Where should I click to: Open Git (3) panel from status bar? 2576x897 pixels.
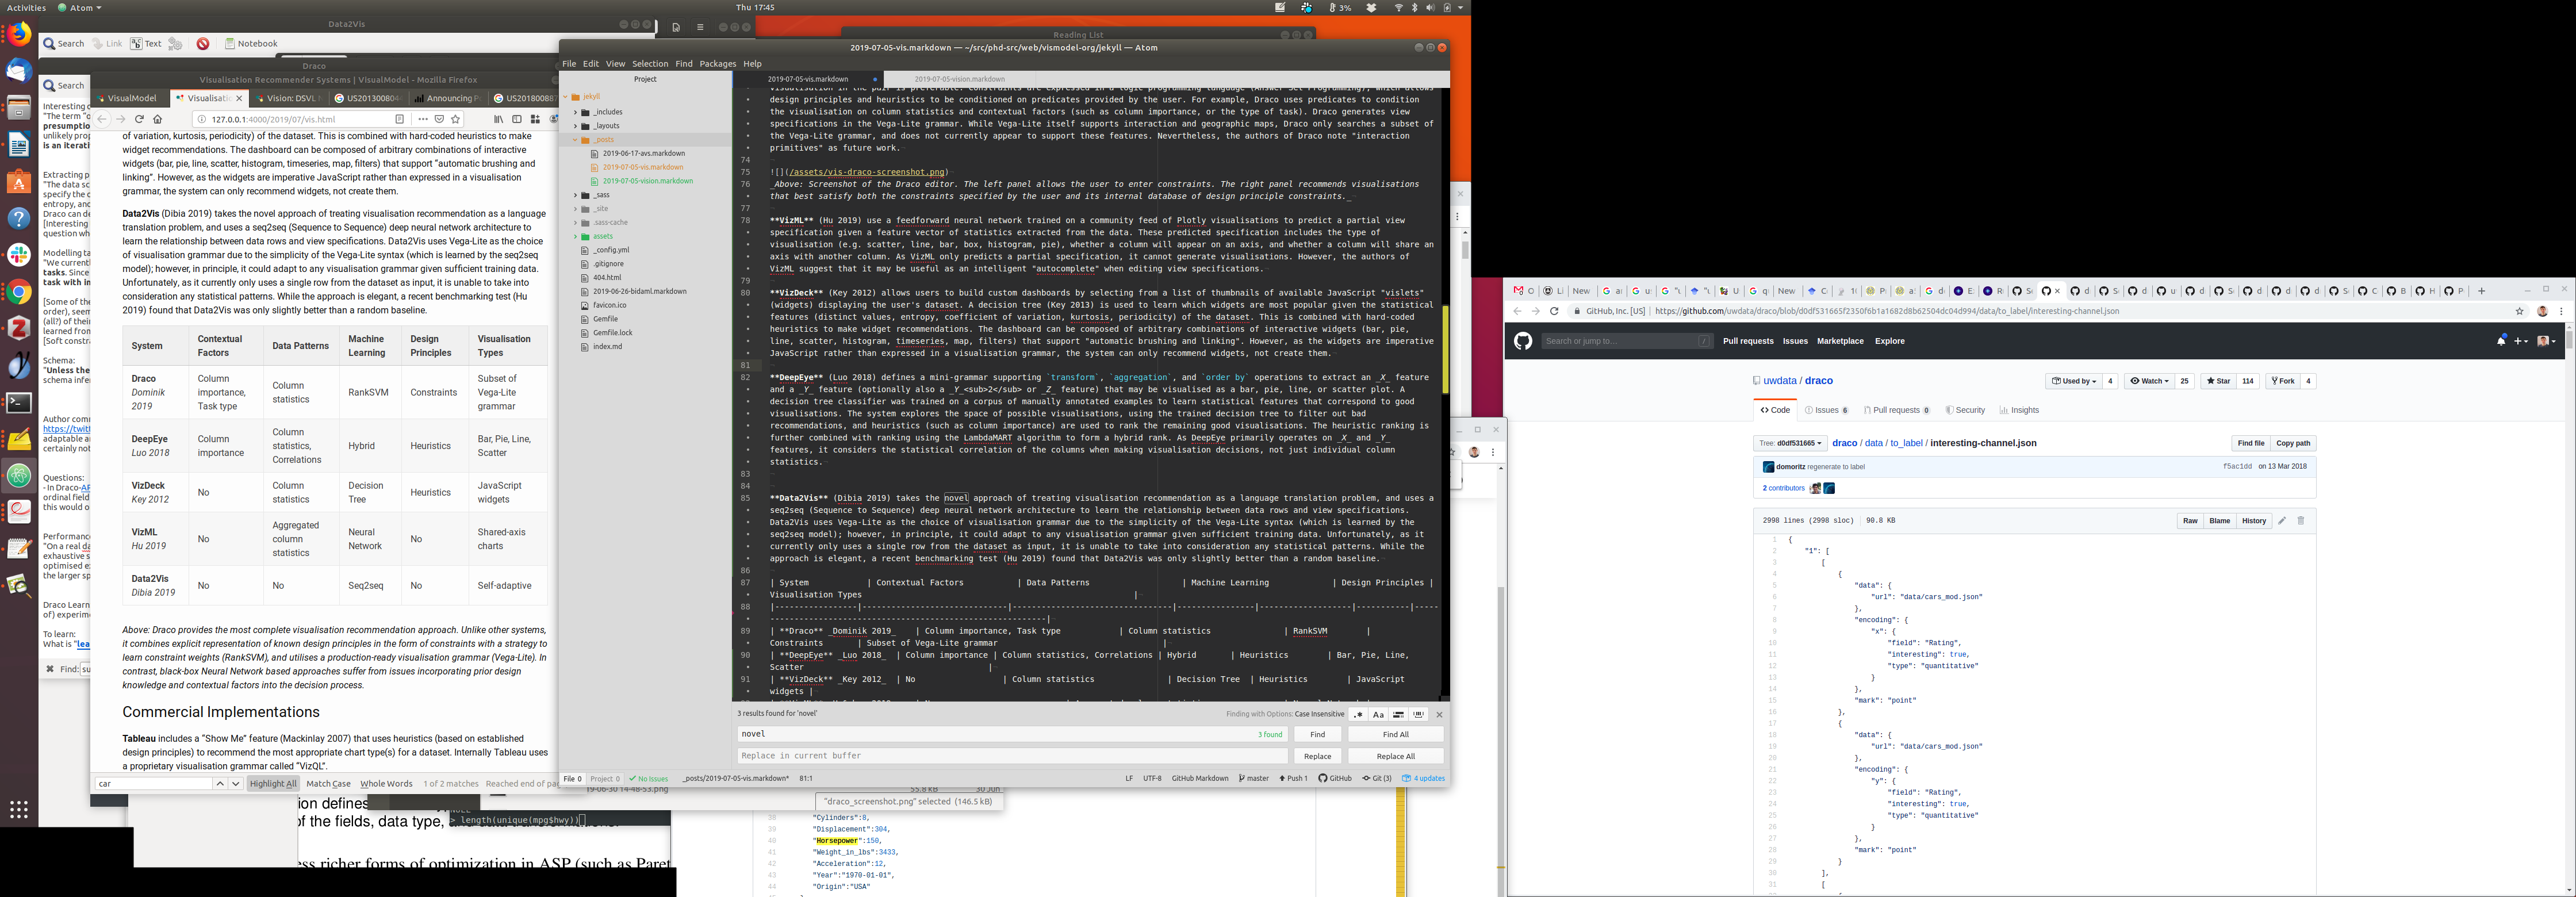point(1377,779)
